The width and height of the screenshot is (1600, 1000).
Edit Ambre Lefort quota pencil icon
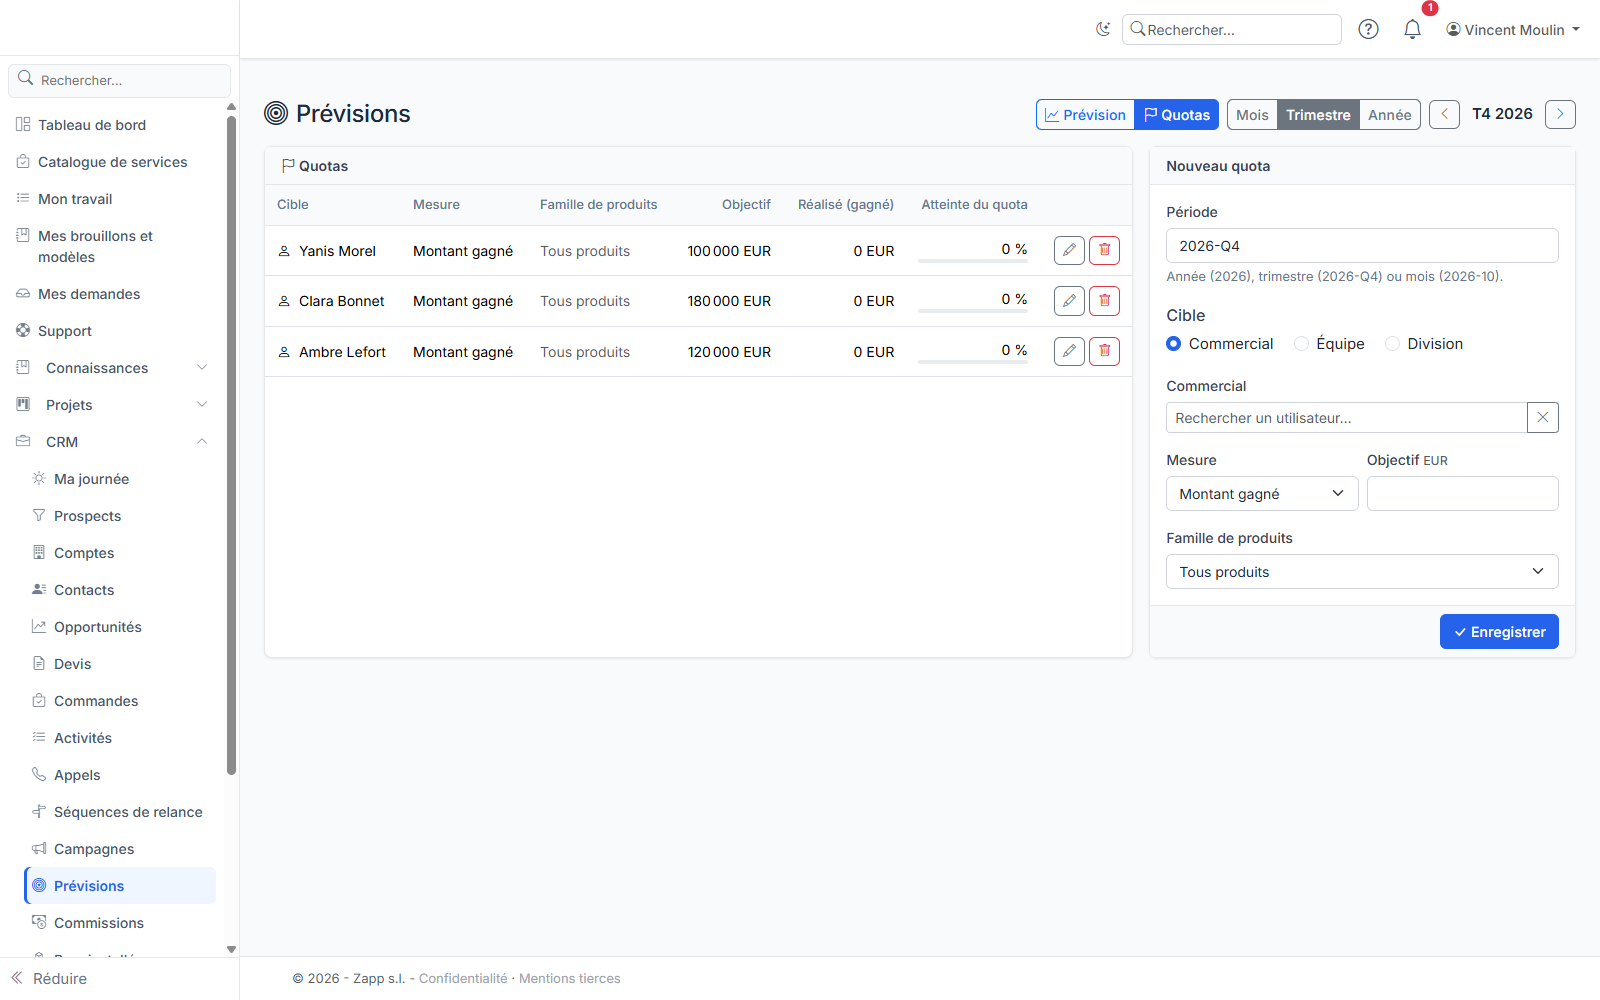[1069, 351]
